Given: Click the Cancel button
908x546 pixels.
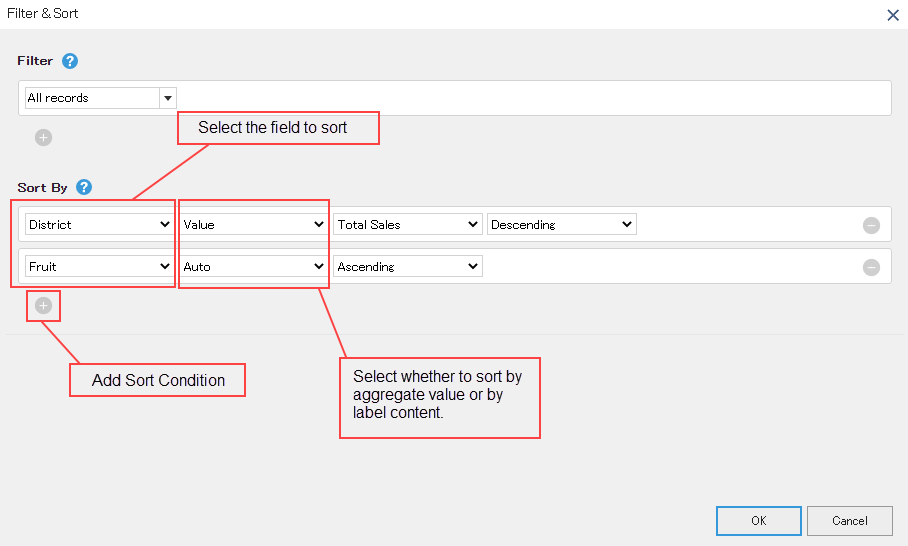Looking at the screenshot, I should click(850, 521).
